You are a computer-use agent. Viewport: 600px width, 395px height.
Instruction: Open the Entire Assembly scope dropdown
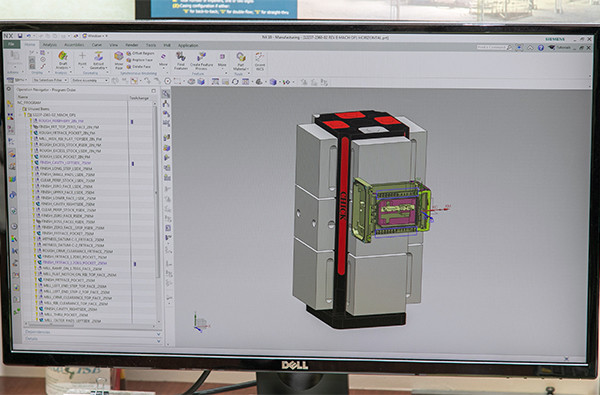90,80
